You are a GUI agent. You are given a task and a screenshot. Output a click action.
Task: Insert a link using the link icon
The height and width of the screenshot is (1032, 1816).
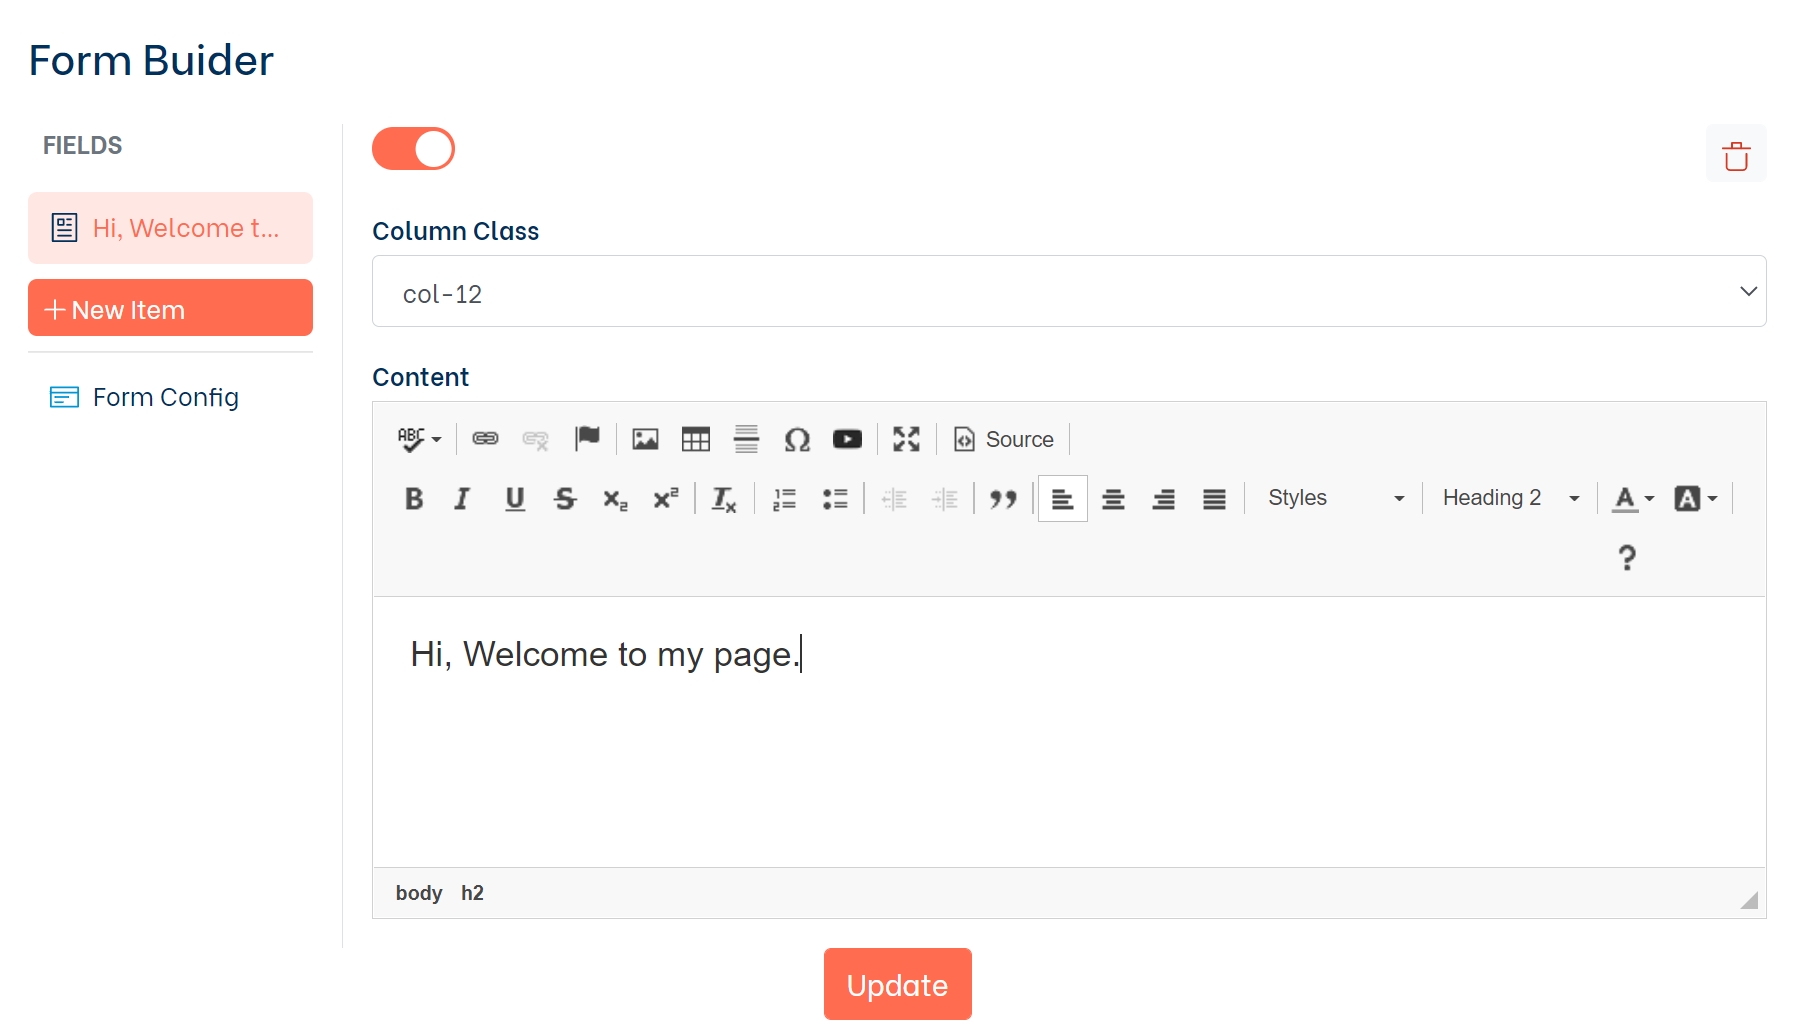click(x=485, y=439)
